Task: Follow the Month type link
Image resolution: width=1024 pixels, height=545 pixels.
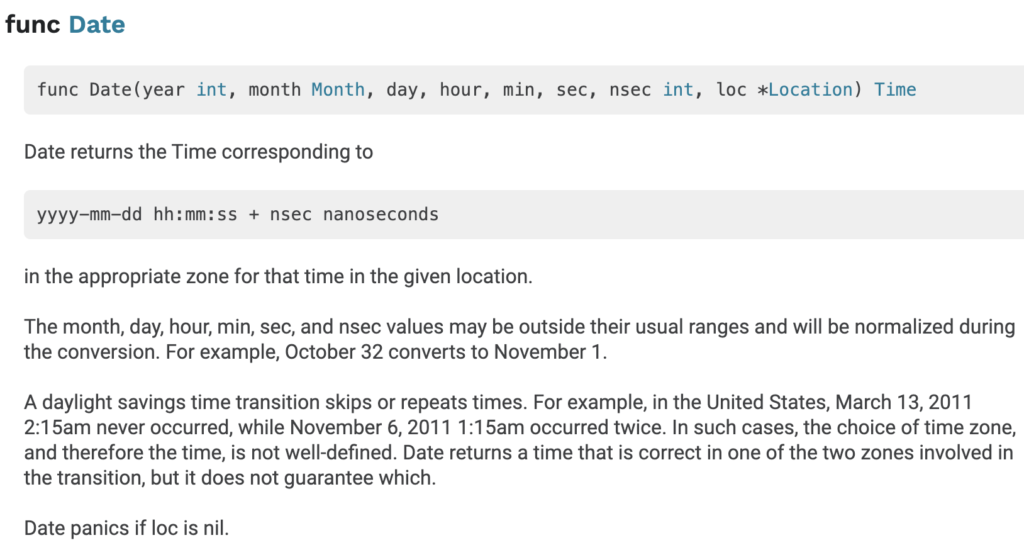Action: pos(338,90)
